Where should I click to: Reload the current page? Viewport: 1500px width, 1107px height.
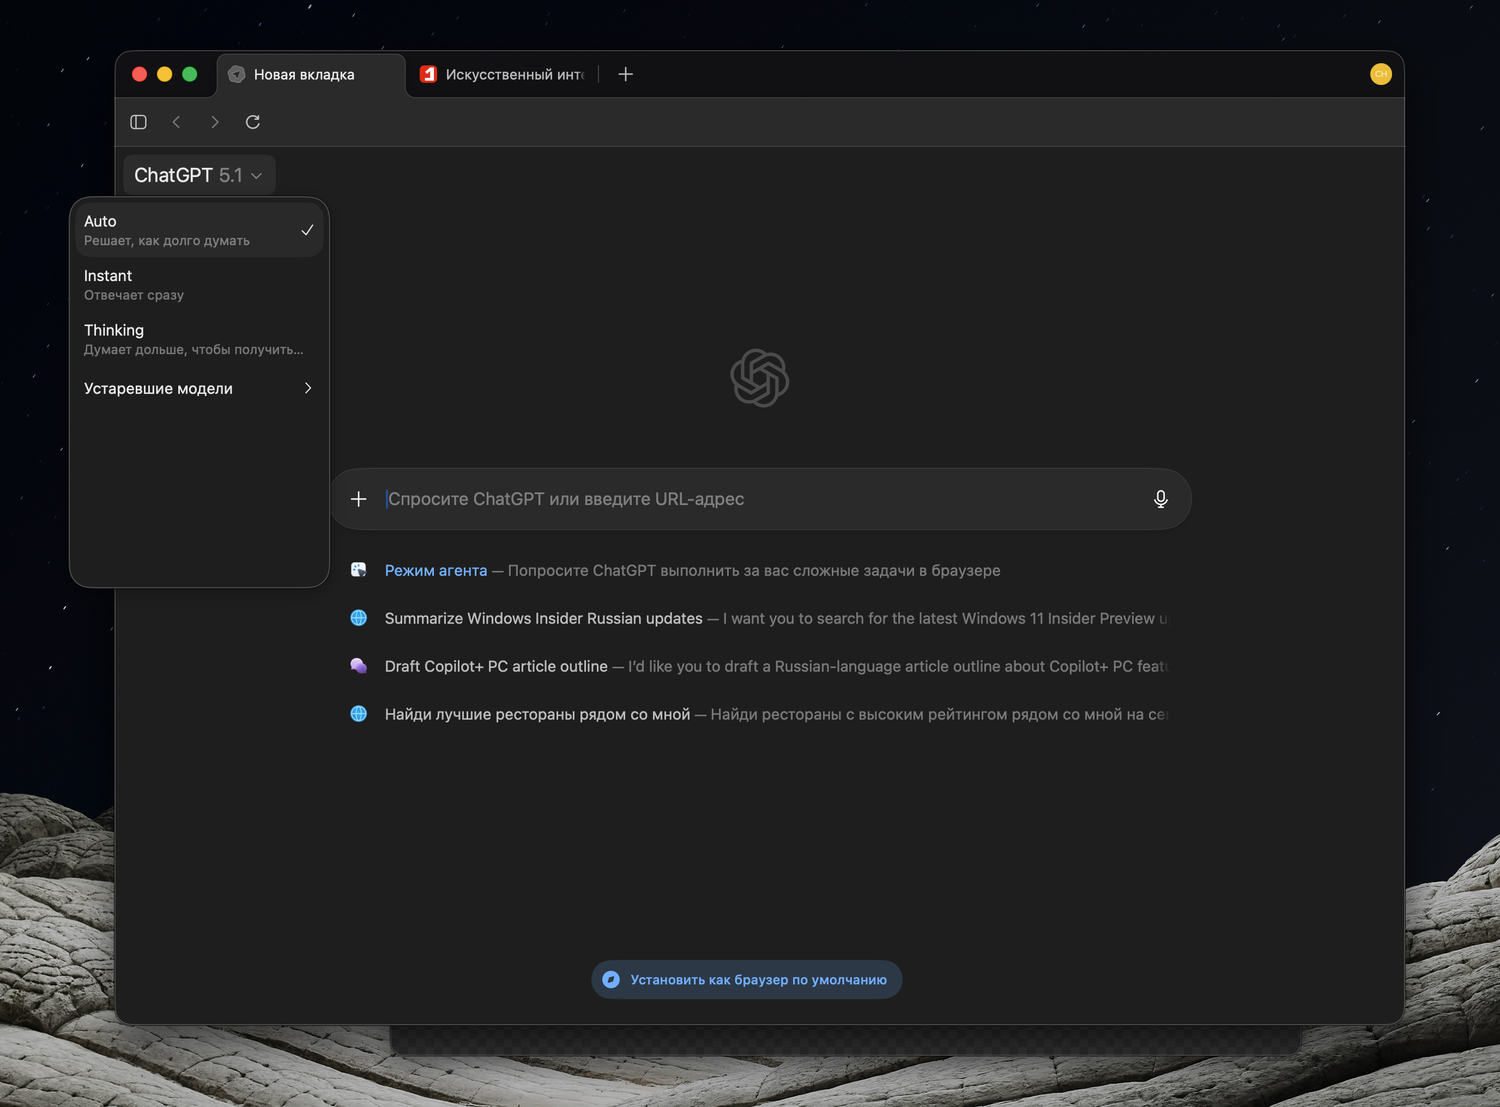click(253, 122)
